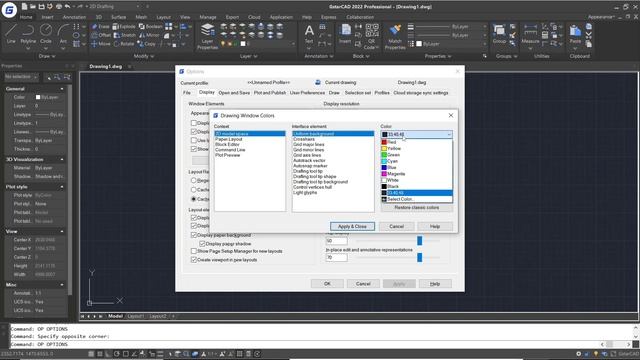This screenshot has width=640, height=360.
Task: Toggle Display paper shadow checkbox
Action: coord(202,244)
